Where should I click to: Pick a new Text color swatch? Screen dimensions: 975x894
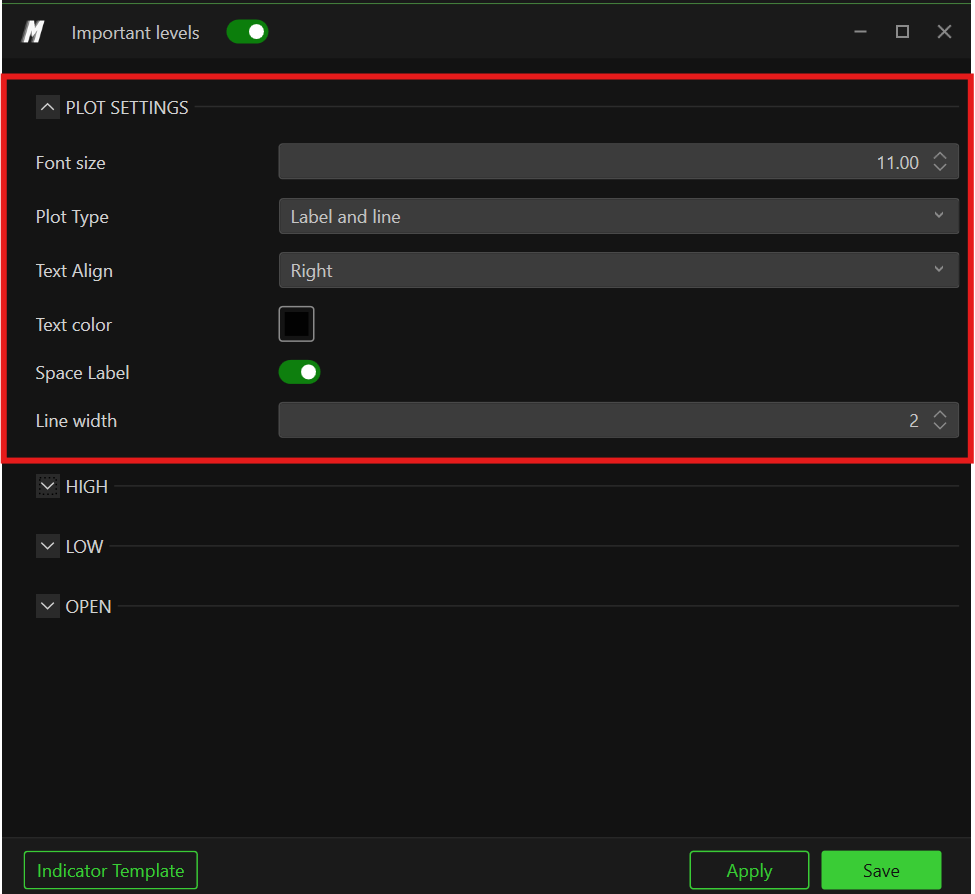pyautogui.click(x=297, y=324)
